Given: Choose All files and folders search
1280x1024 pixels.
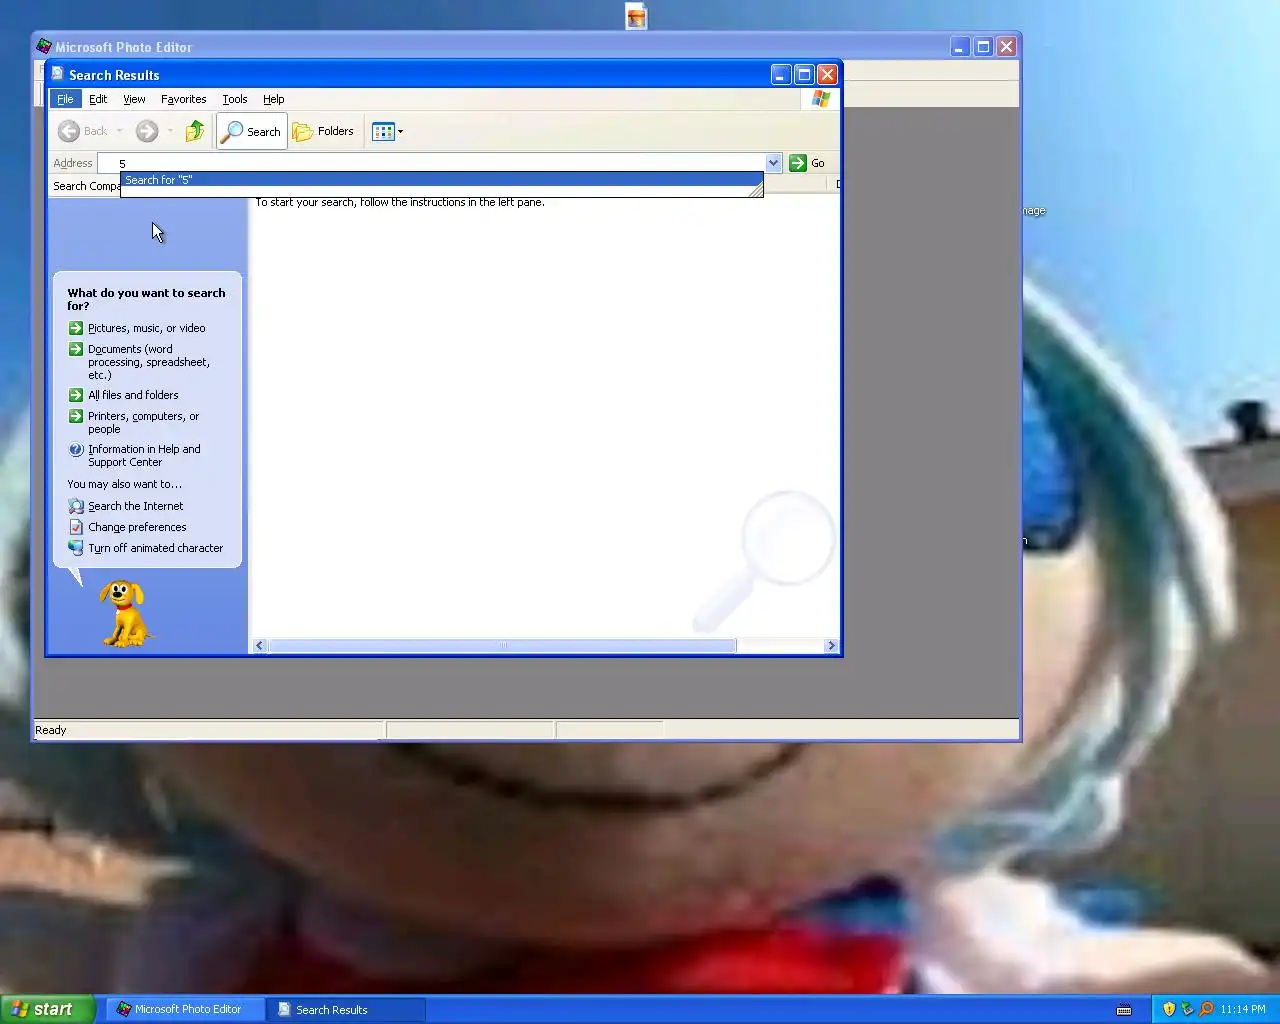Looking at the screenshot, I should coord(133,395).
